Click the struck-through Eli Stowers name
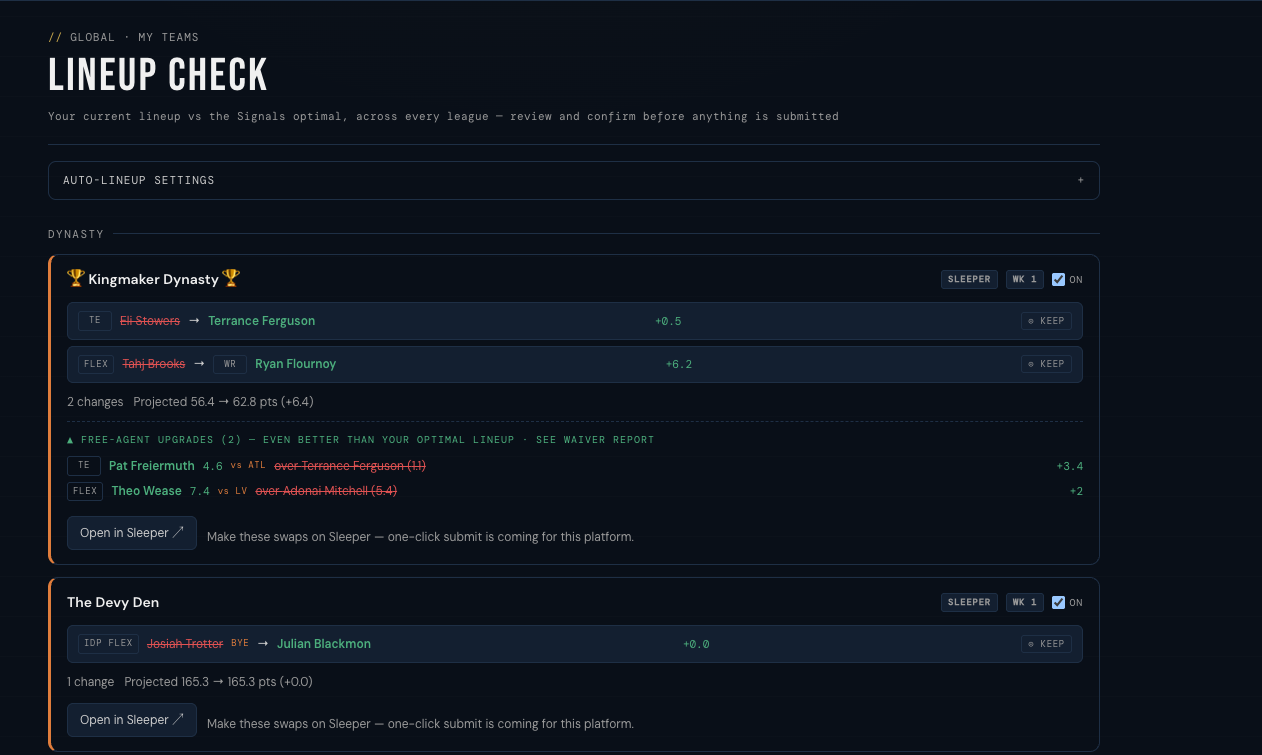1262x755 pixels. pyautogui.click(x=150, y=321)
